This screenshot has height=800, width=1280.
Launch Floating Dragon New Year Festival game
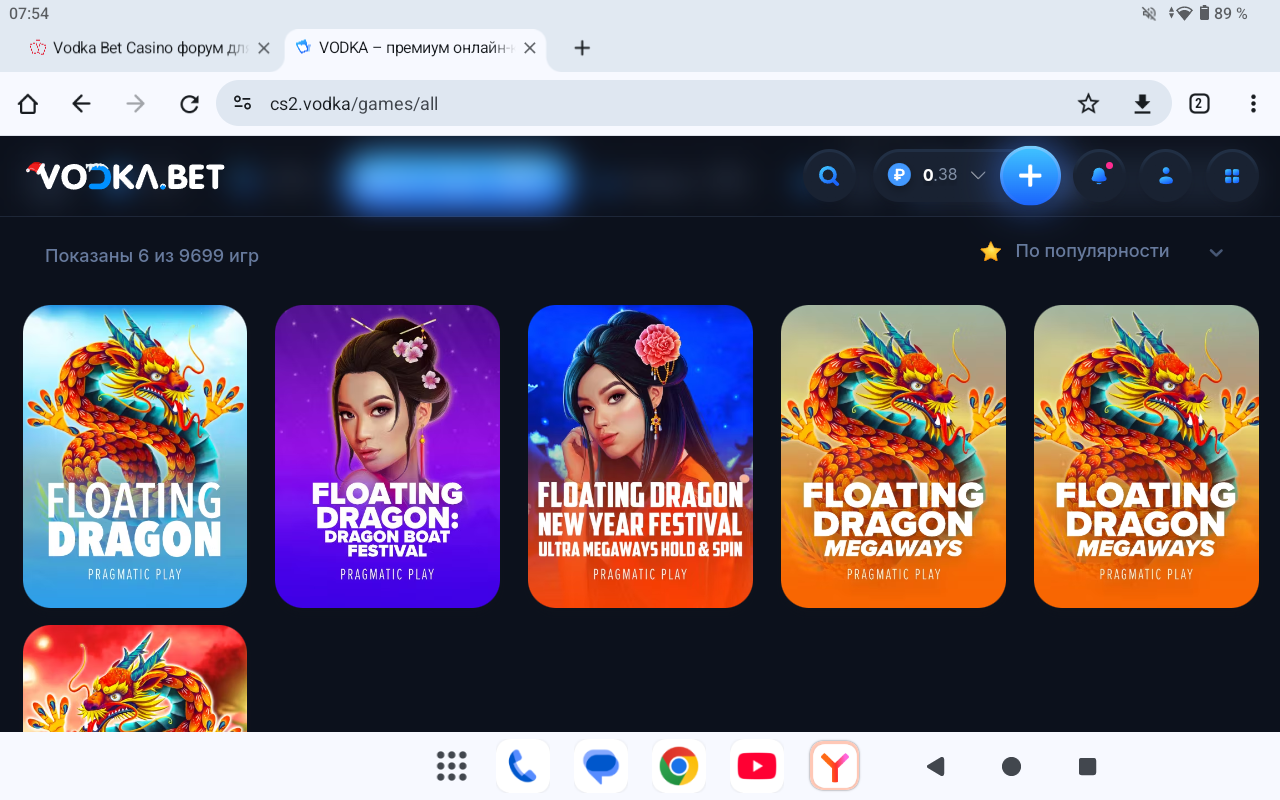coord(640,456)
